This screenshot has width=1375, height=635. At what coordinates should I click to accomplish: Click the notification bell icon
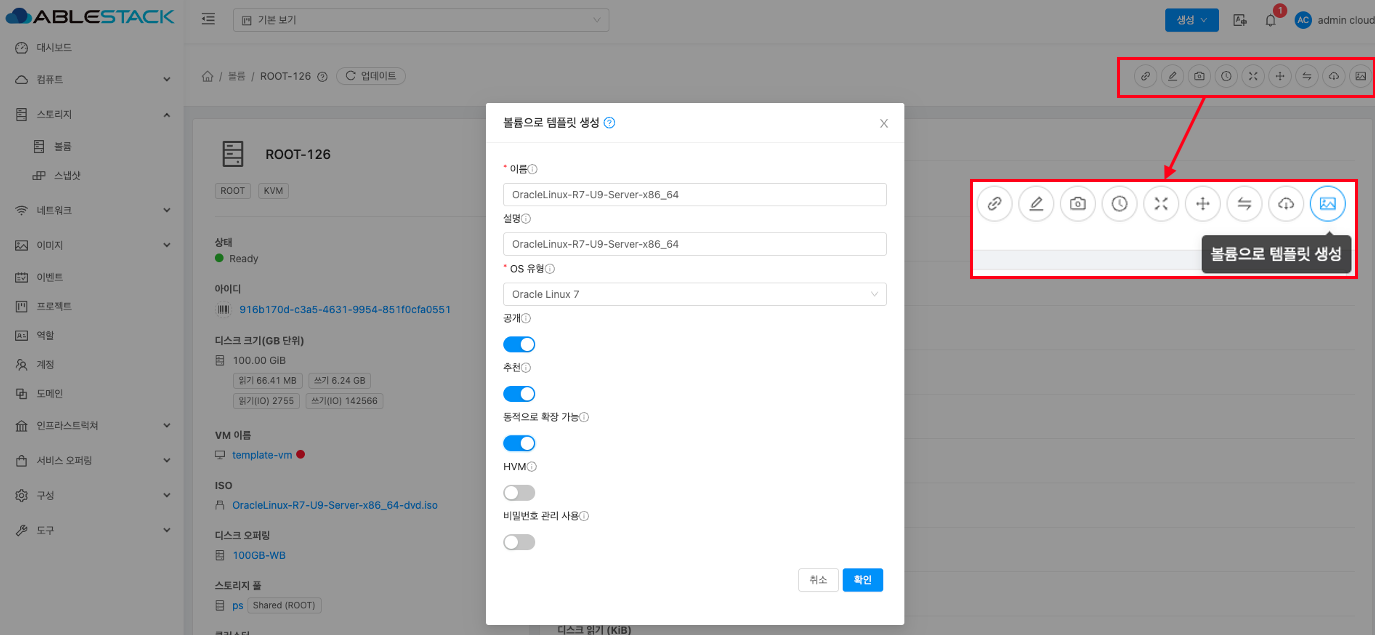click(1270, 20)
